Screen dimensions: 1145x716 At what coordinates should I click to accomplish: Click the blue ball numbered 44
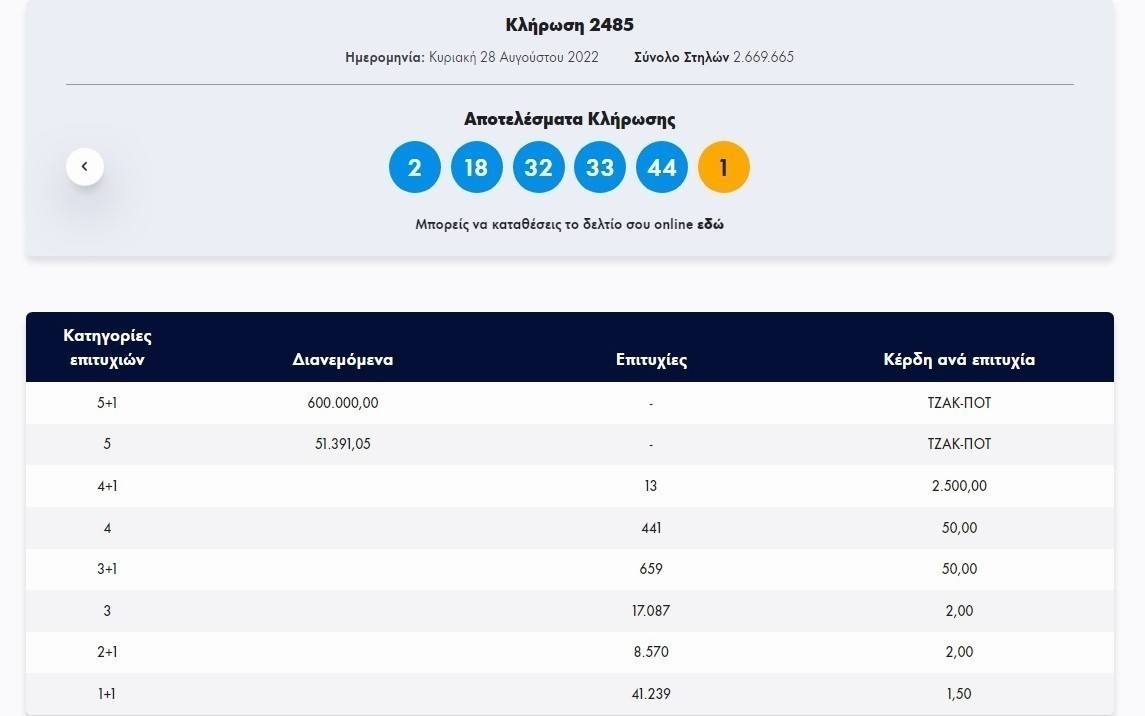(662, 167)
